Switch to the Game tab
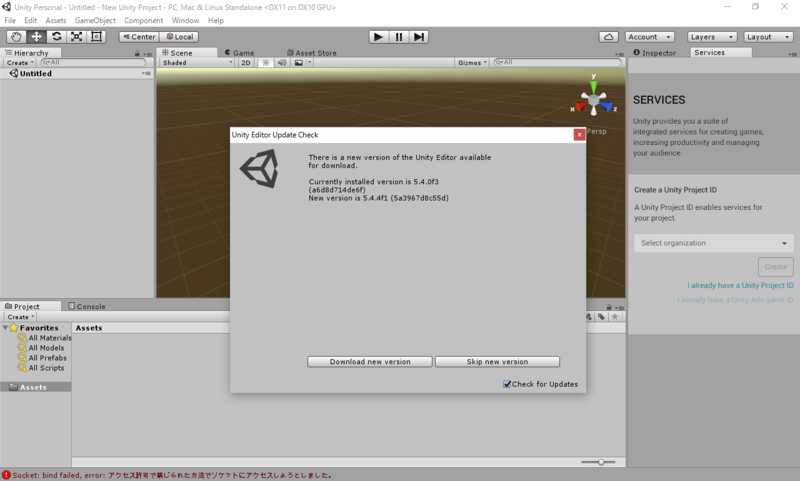800x481 pixels. [x=239, y=53]
